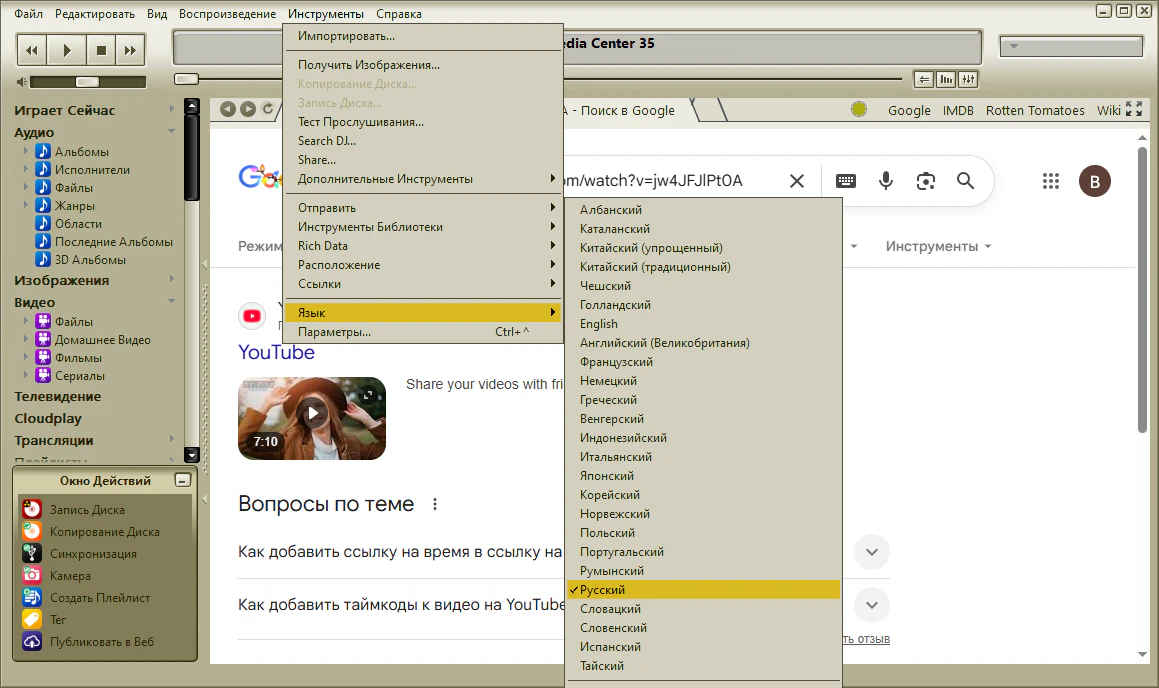The width and height of the screenshot is (1159, 688).
Task: Open the DSP equalizer sliders button
Action: [x=967, y=79]
